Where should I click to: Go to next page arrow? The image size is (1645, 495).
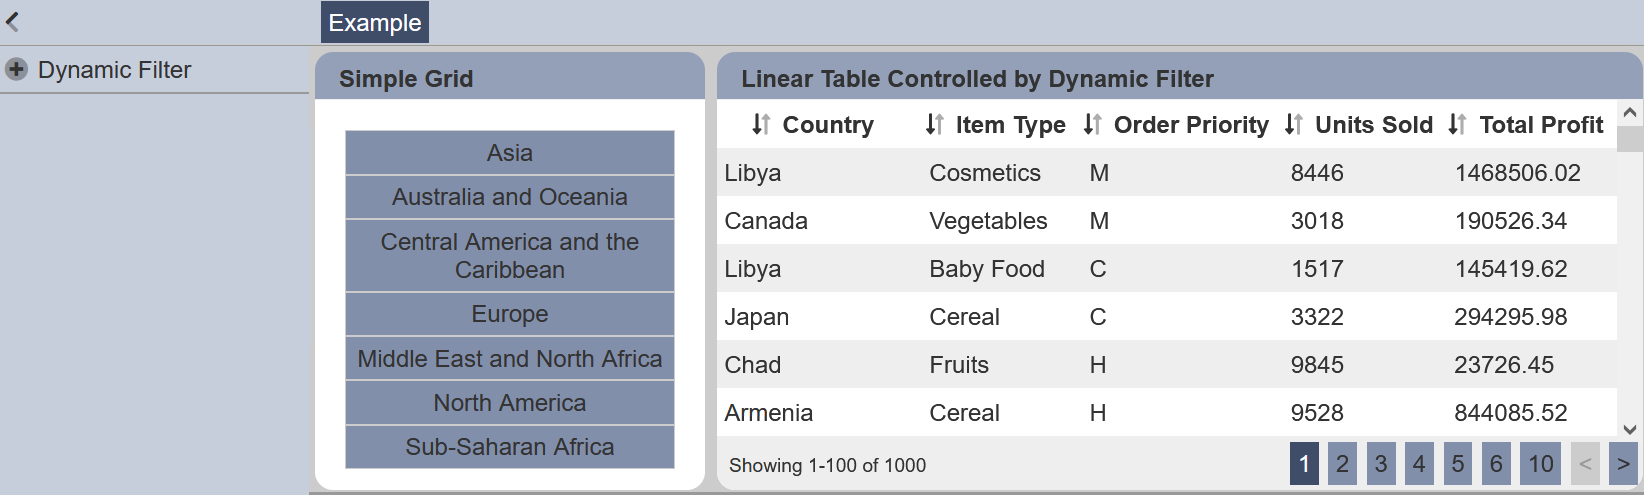coord(1623,464)
